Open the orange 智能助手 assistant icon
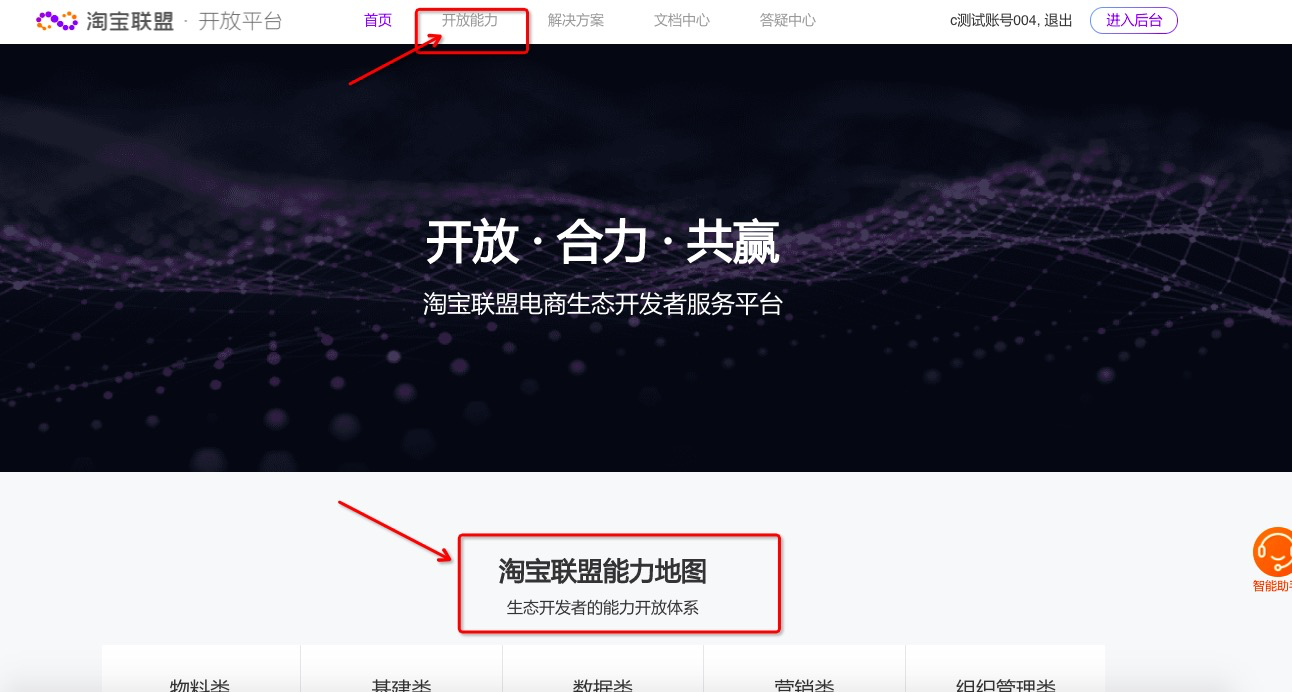The height and width of the screenshot is (692, 1292). click(1273, 551)
